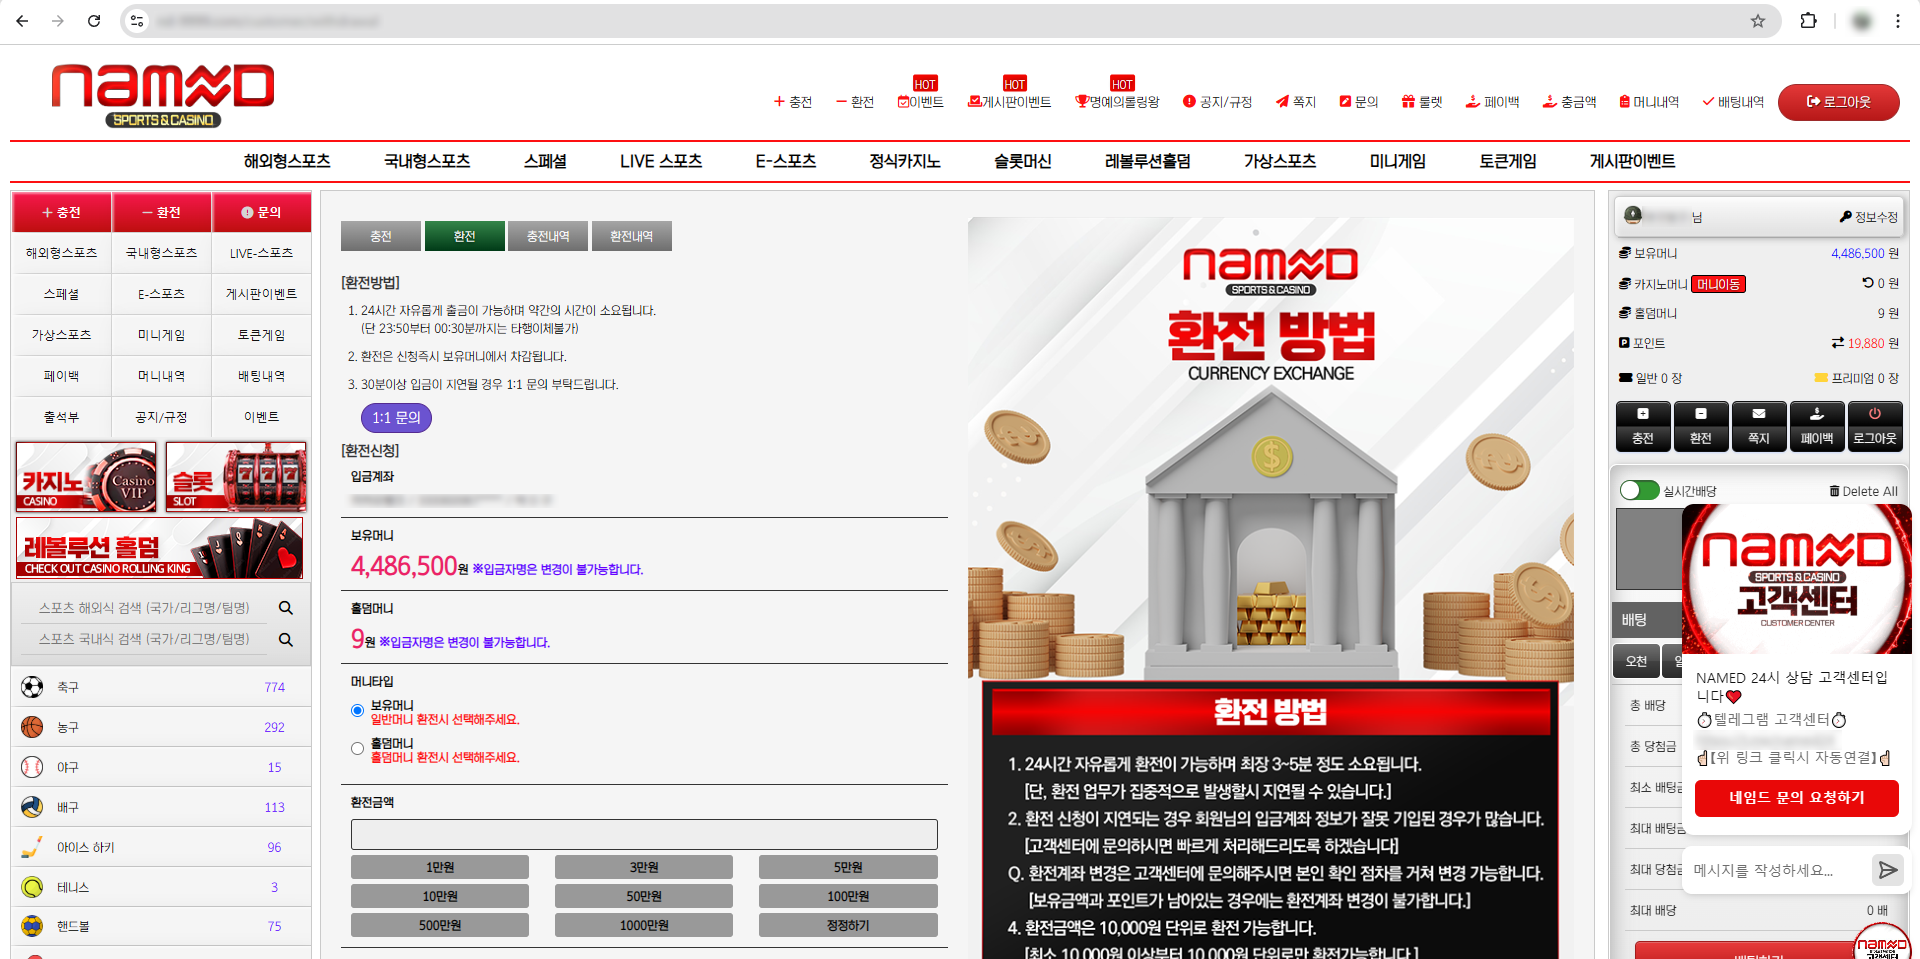Click the 카지노머니 refresh icon
Viewport: 1920px width, 959px height.
[x=1867, y=283]
